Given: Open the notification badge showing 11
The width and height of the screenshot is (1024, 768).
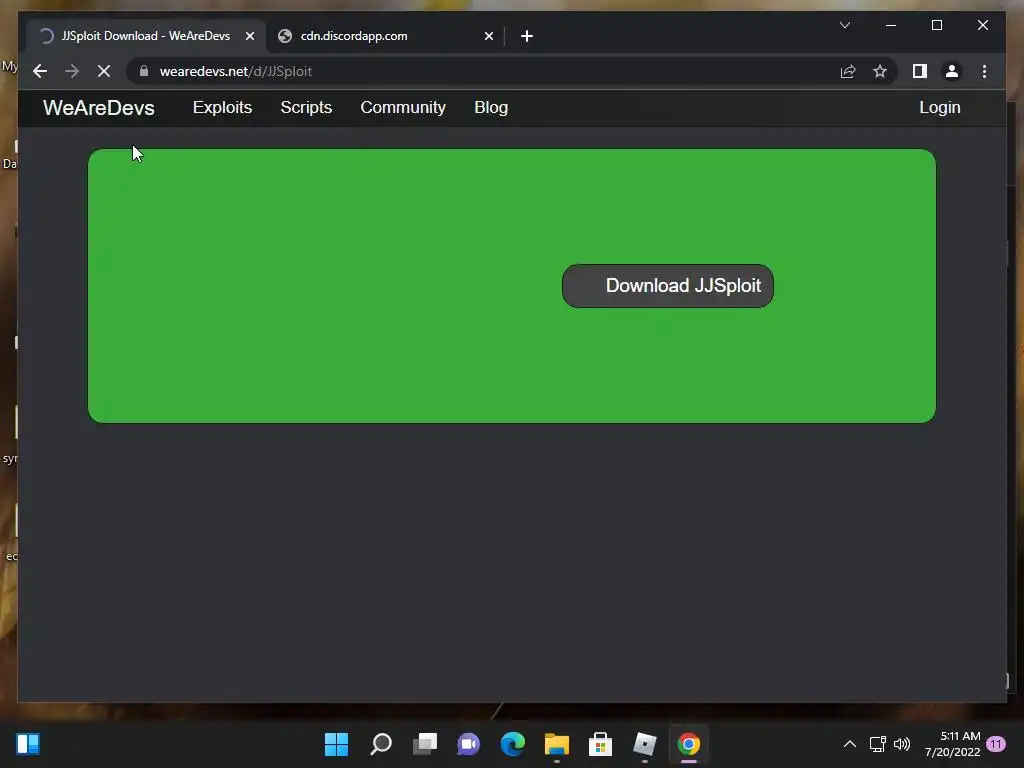Looking at the screenshot, I should coord(996,744).
